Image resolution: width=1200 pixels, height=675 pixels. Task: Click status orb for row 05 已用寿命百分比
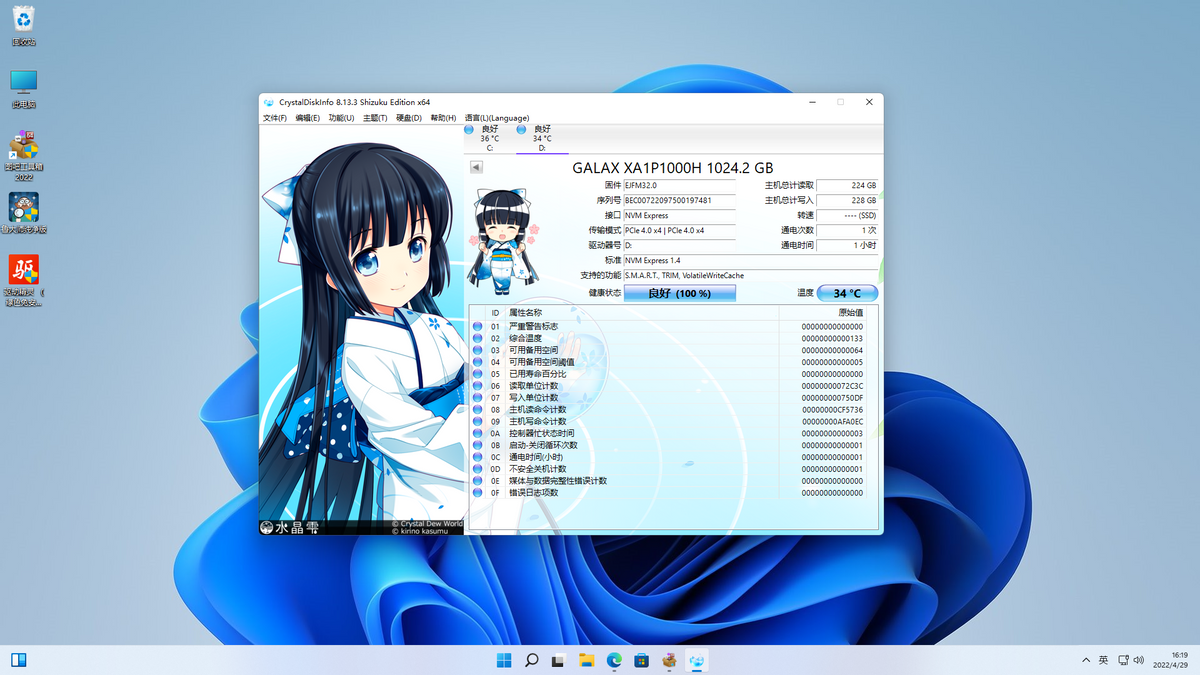coord(478,374)
